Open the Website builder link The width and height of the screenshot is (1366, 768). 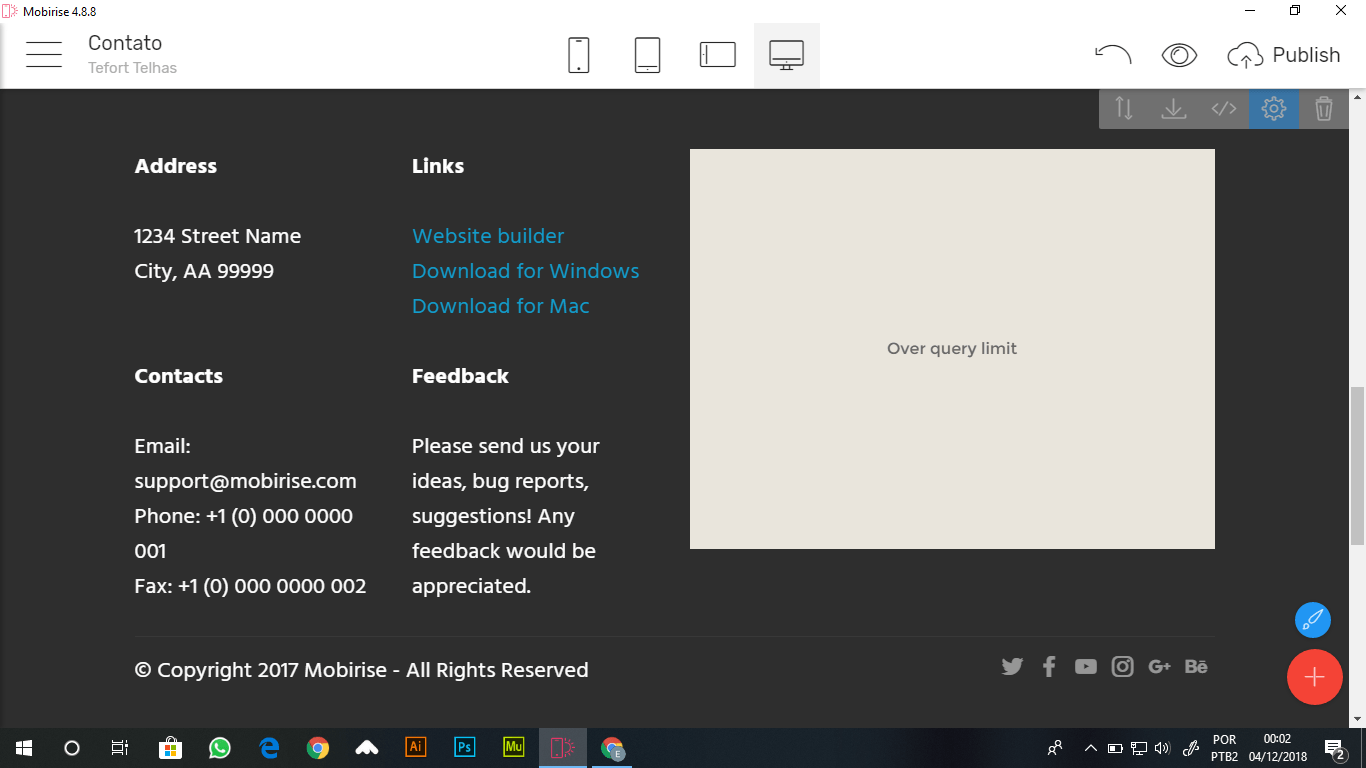(488, 236)
